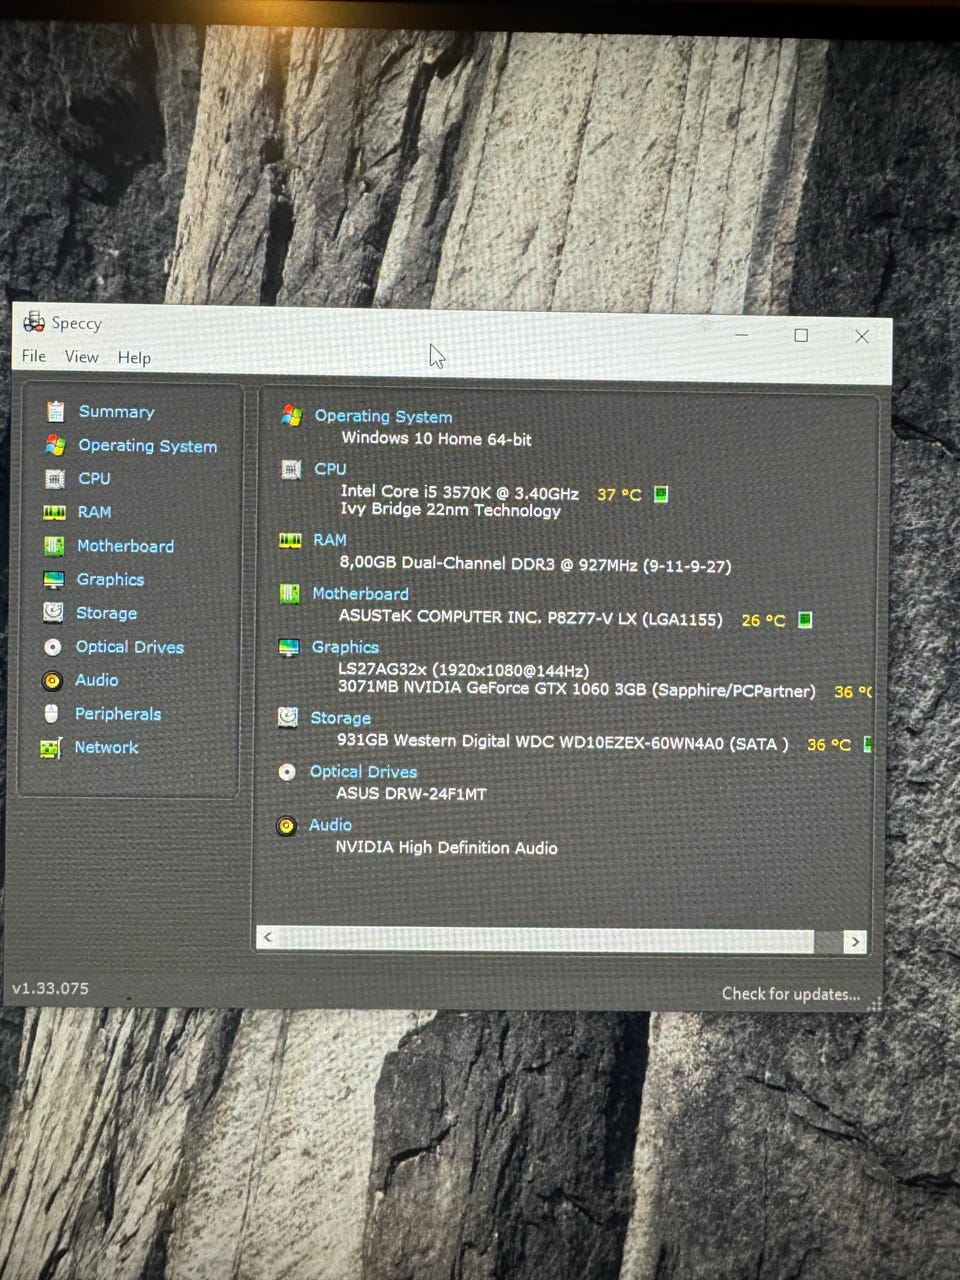Click the Operating System Windows flag sidebar icon
This screenshot has height=1280, width=960.
[56, 445]
